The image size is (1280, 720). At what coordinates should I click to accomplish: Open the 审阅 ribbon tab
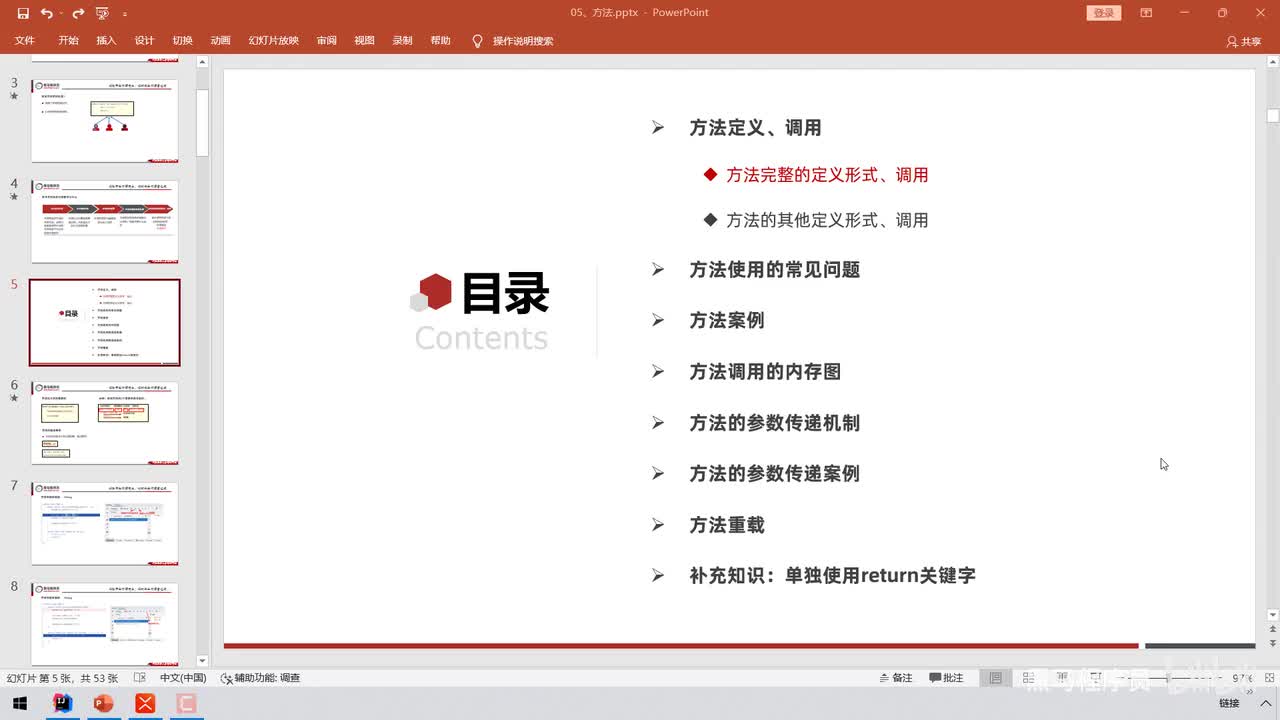[326, 41]
